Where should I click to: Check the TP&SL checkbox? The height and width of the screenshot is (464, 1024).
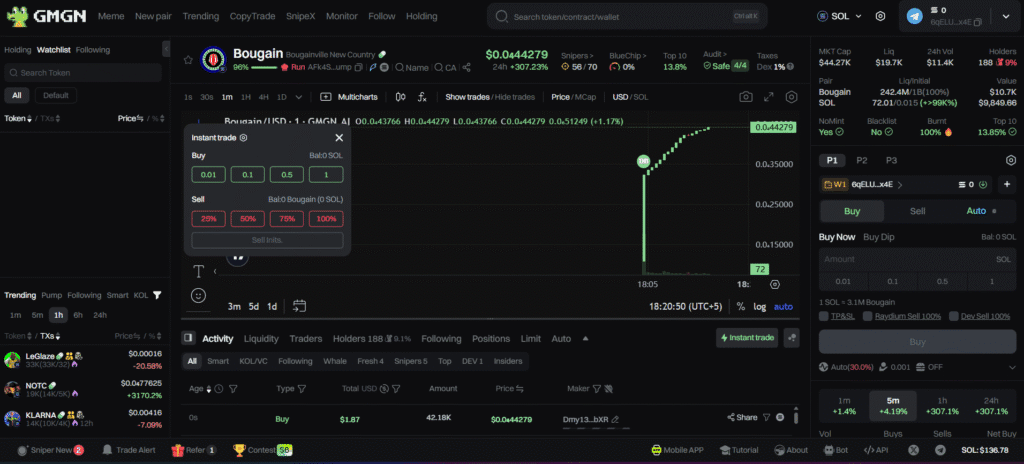824,316
